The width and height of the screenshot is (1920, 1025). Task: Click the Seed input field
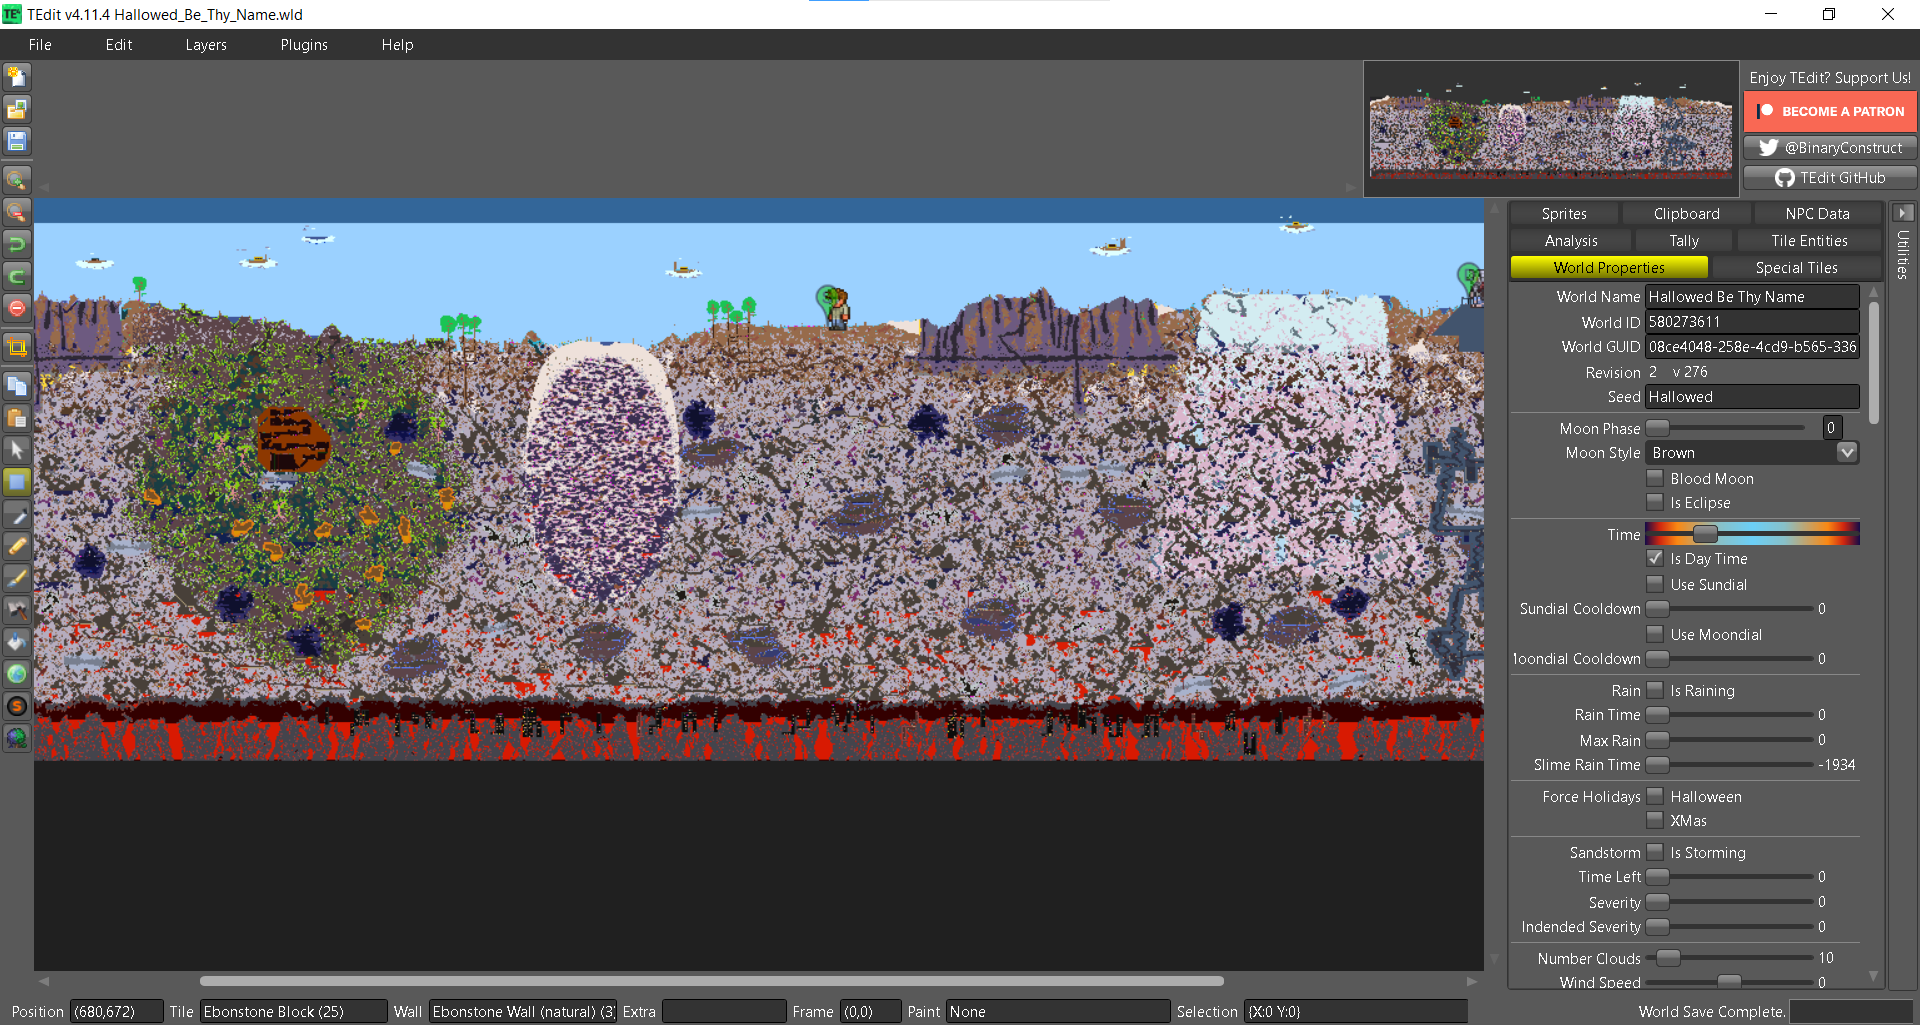click(x=1752, y=396)
